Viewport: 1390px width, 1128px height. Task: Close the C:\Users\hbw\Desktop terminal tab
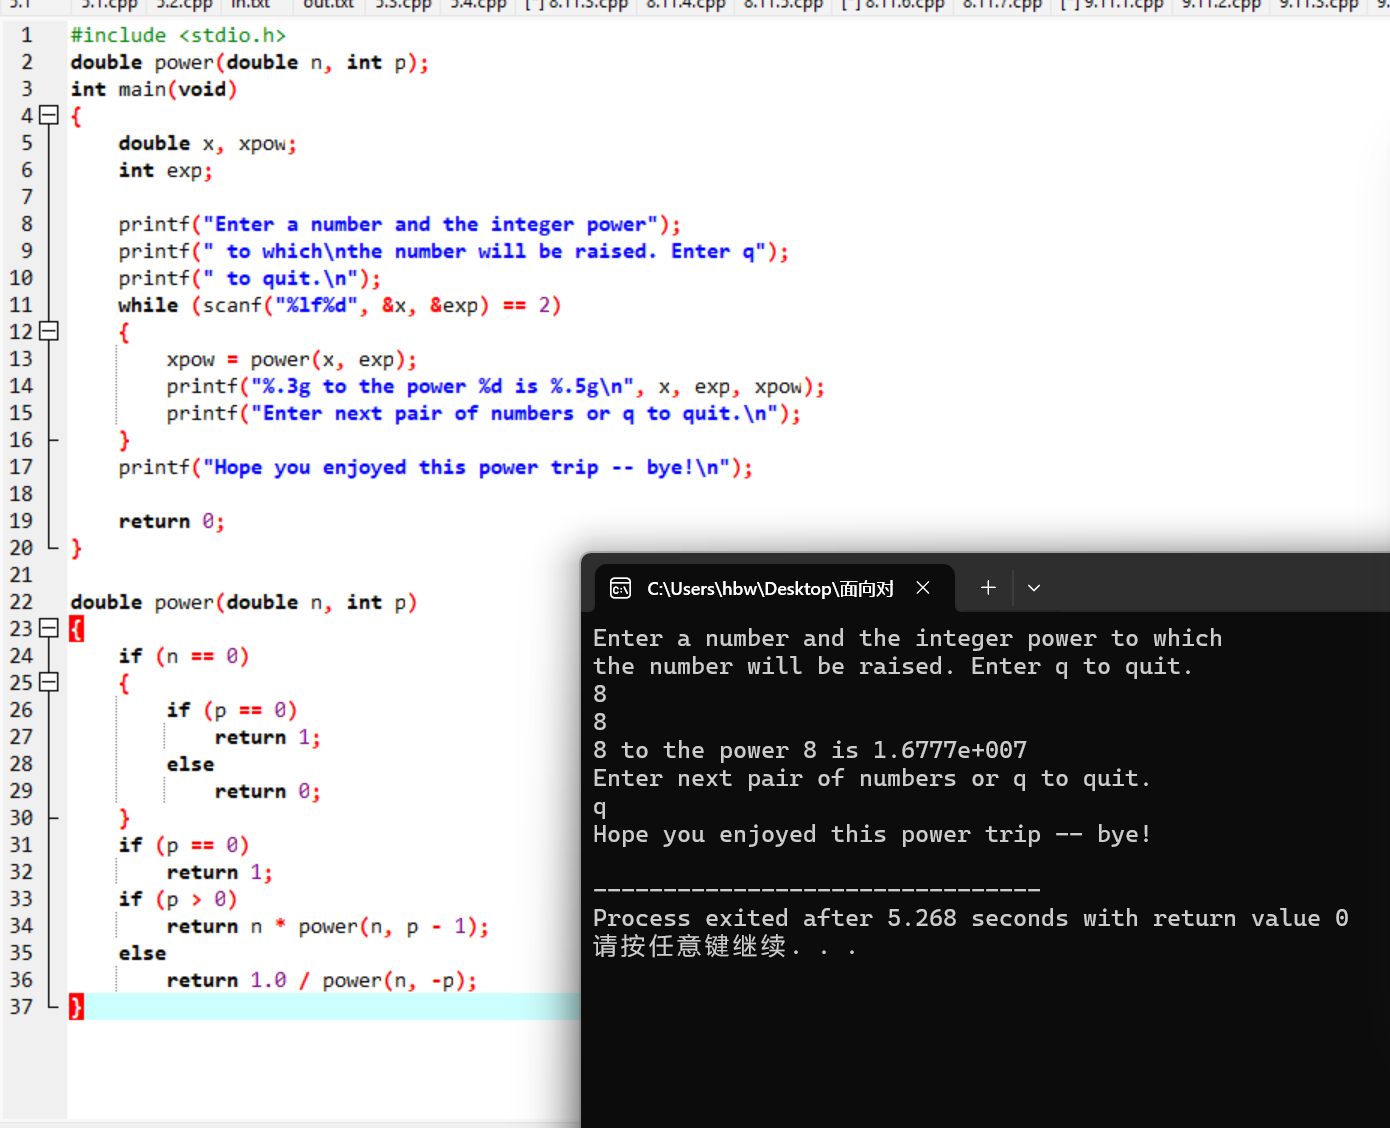click(x=923, y=588)
